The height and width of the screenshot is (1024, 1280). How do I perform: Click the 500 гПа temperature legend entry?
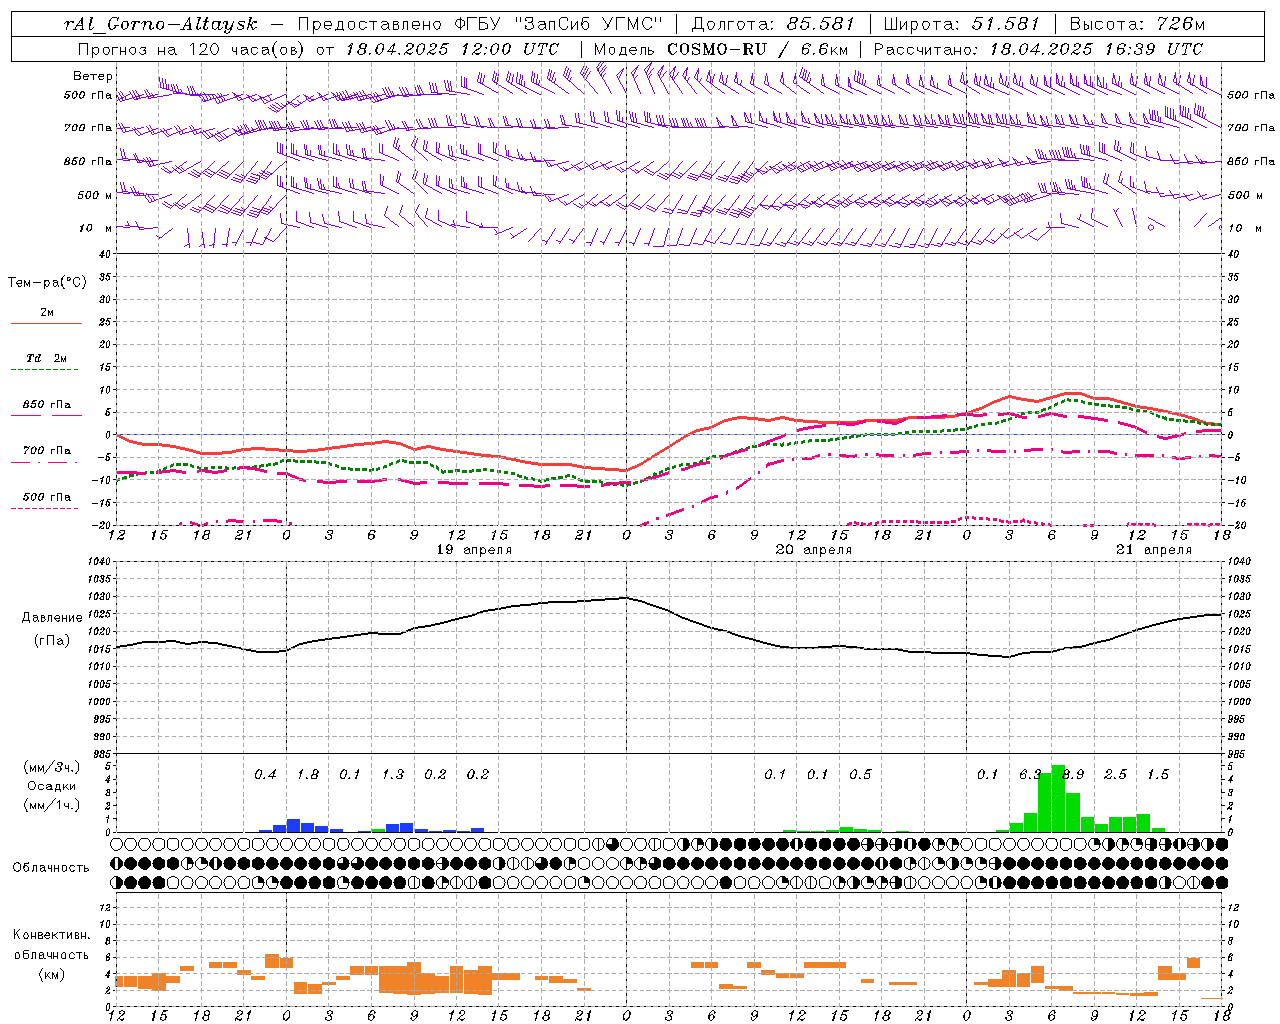tap(47, 497)
